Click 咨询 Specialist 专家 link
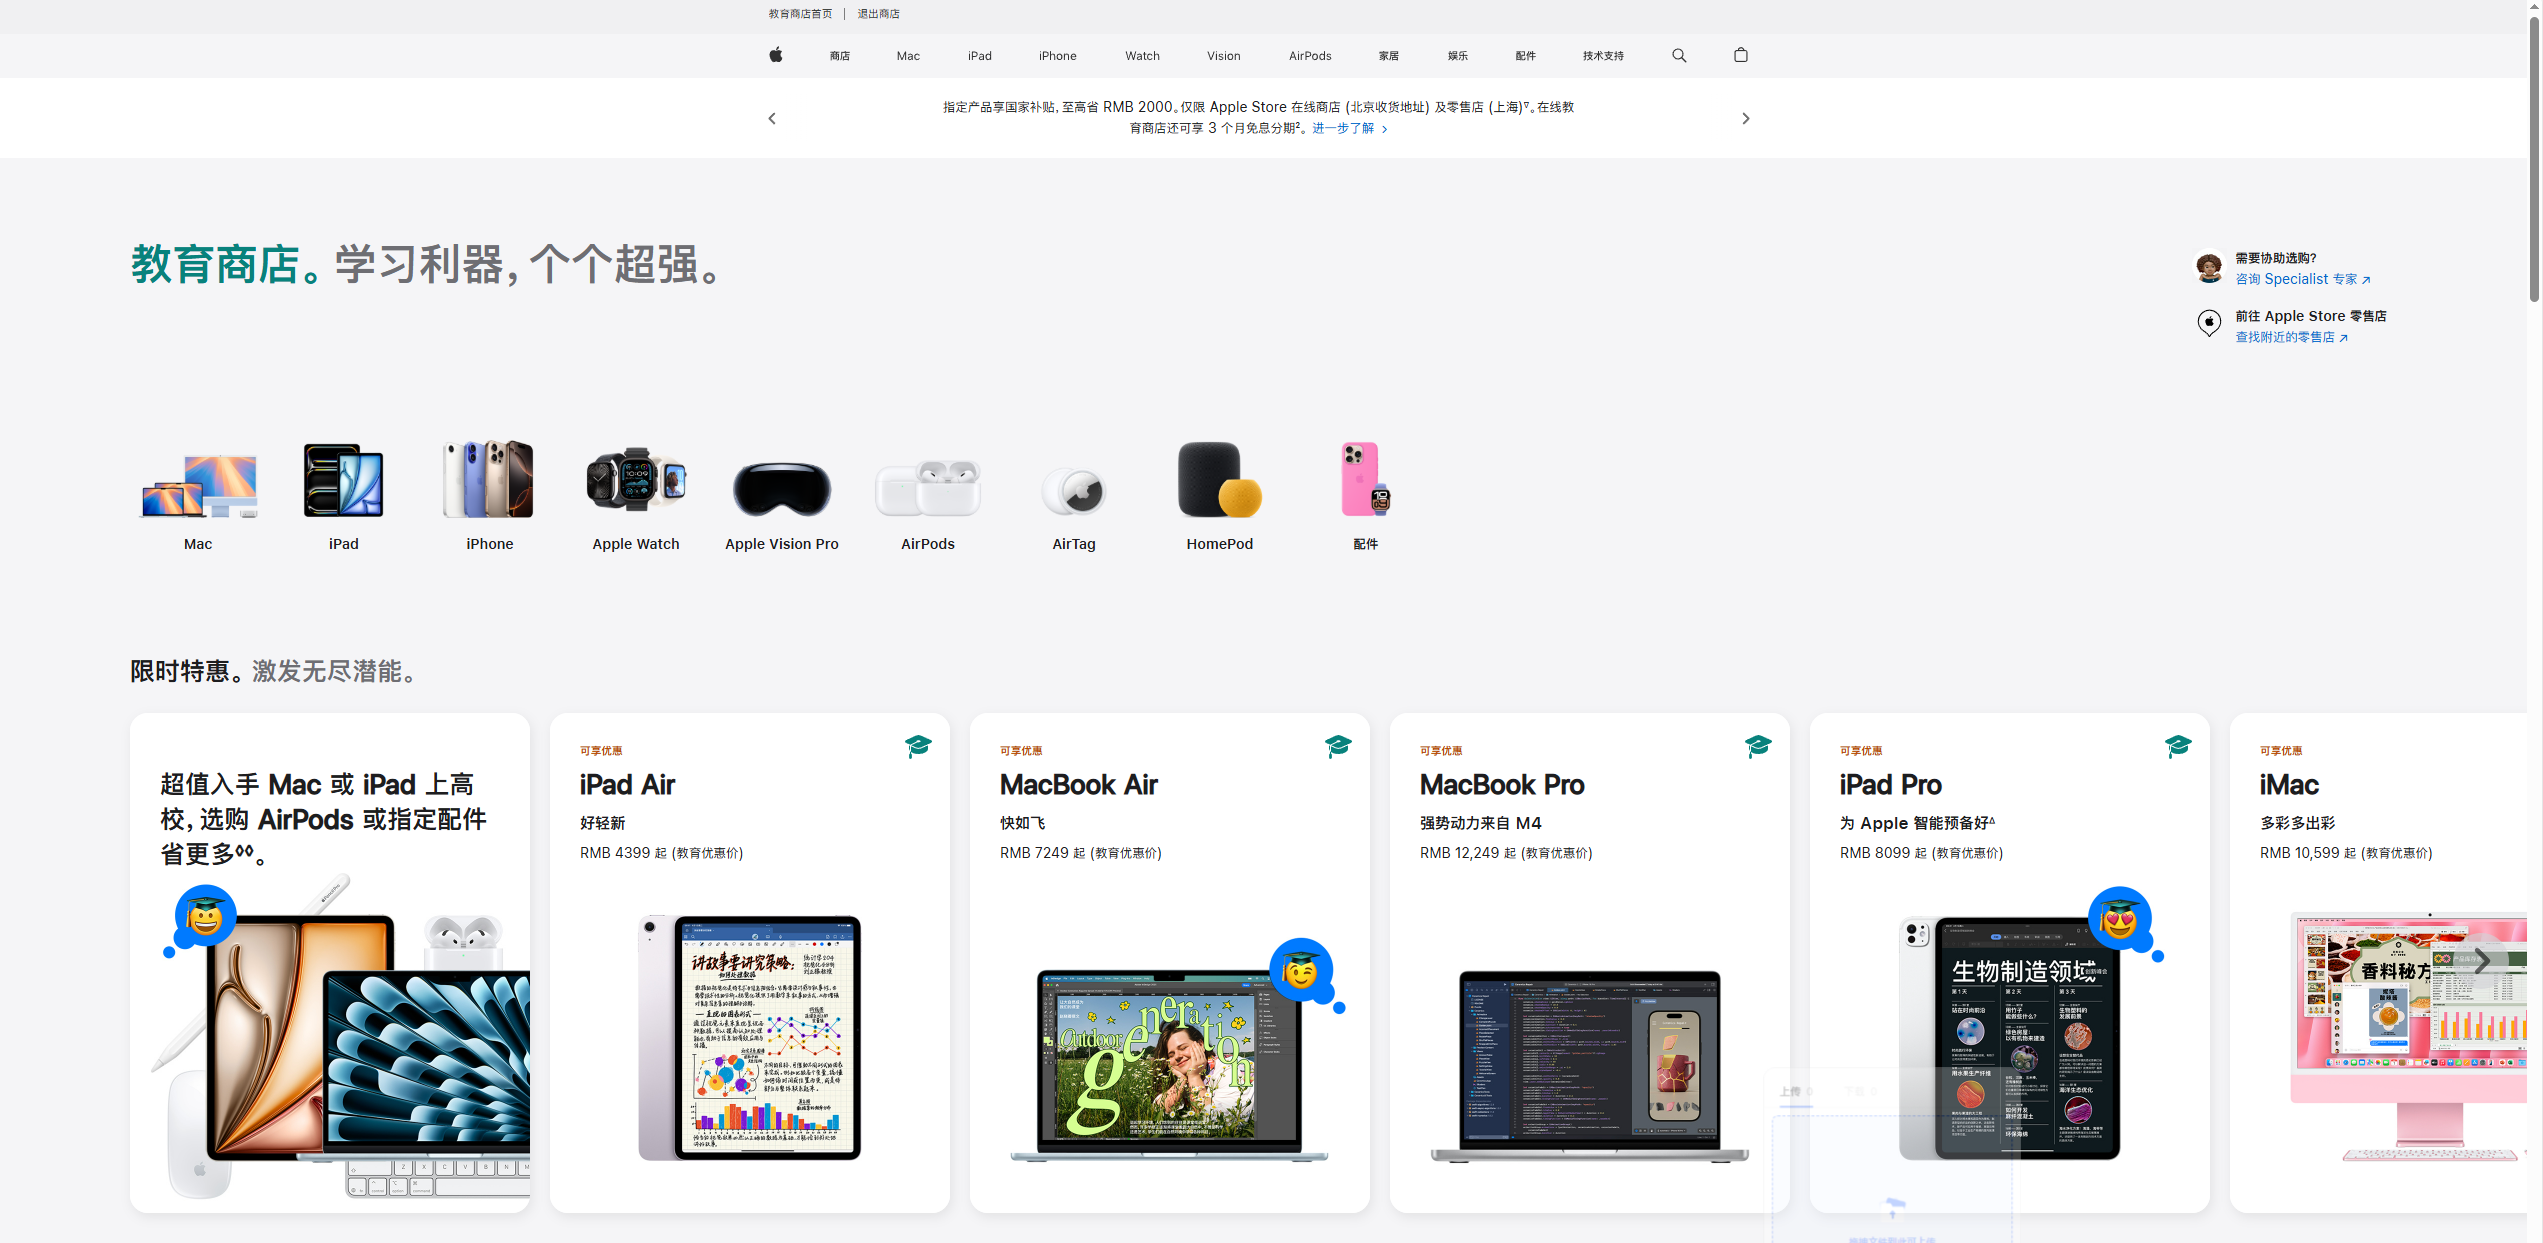This screenshot has height=1243, width=2543. 2303,279
